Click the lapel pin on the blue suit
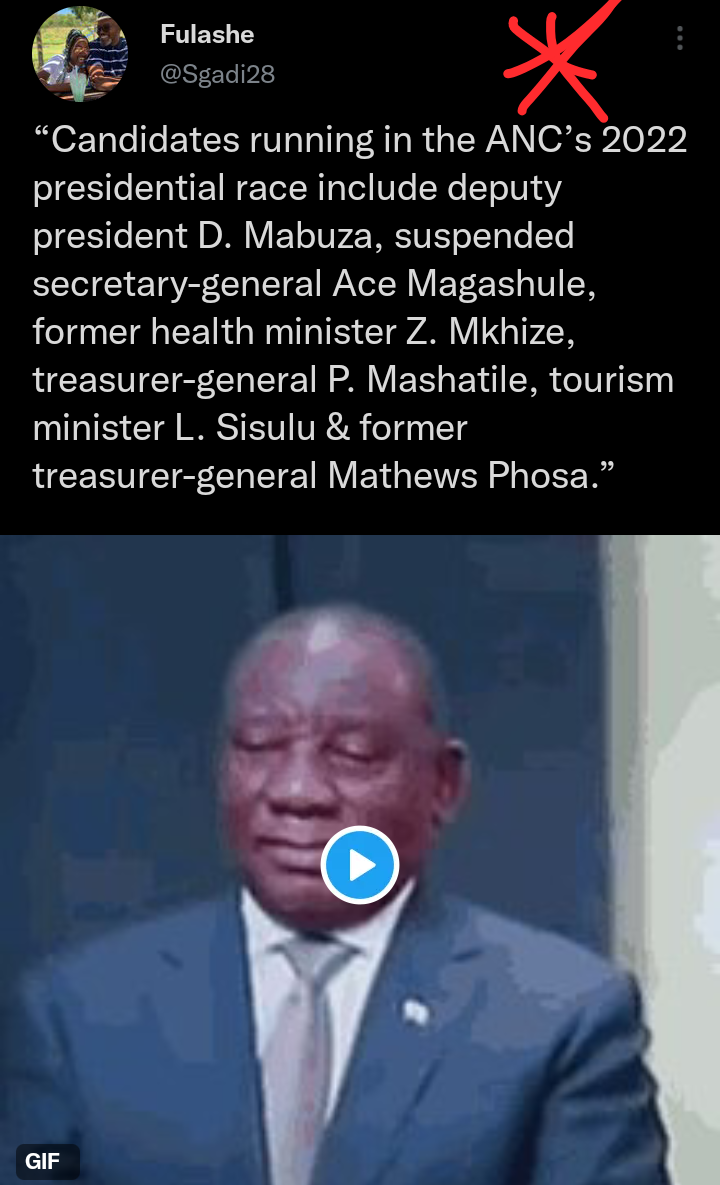 (x=415, y=1012)
